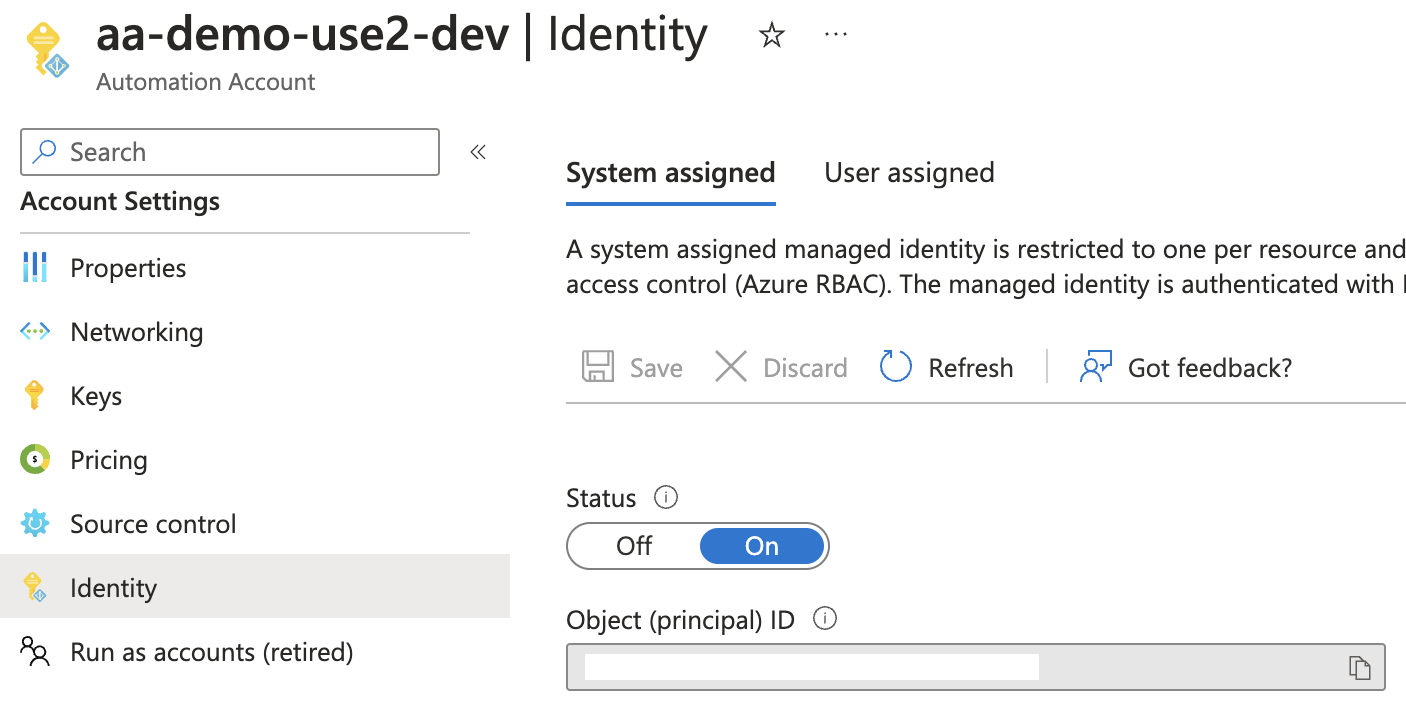Switch to the User assigned tab

point(909,172)
